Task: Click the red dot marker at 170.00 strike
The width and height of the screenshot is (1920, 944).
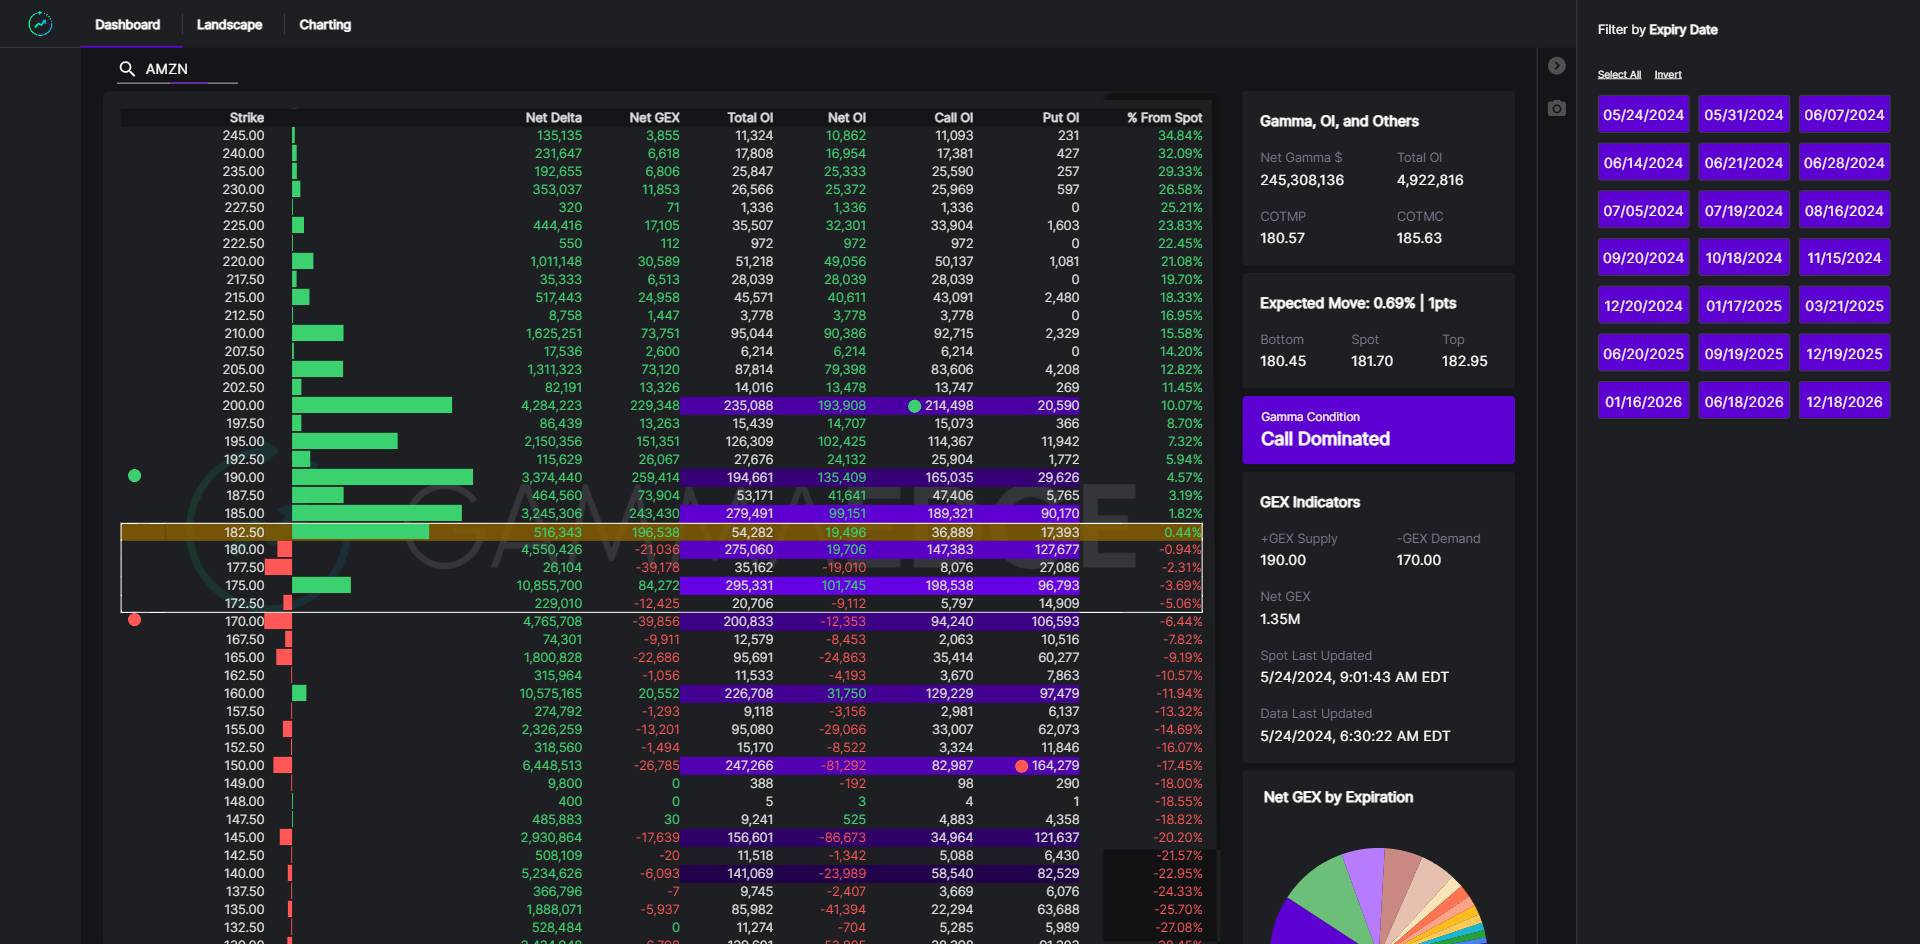Action: click(135, 620)
